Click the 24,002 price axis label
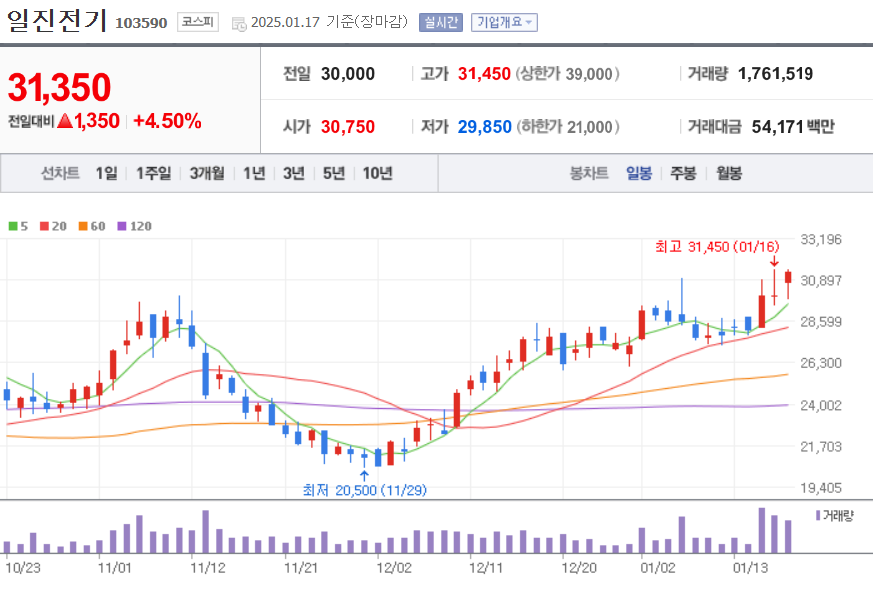This screenshot has height=591, width=873. point(821,406)
